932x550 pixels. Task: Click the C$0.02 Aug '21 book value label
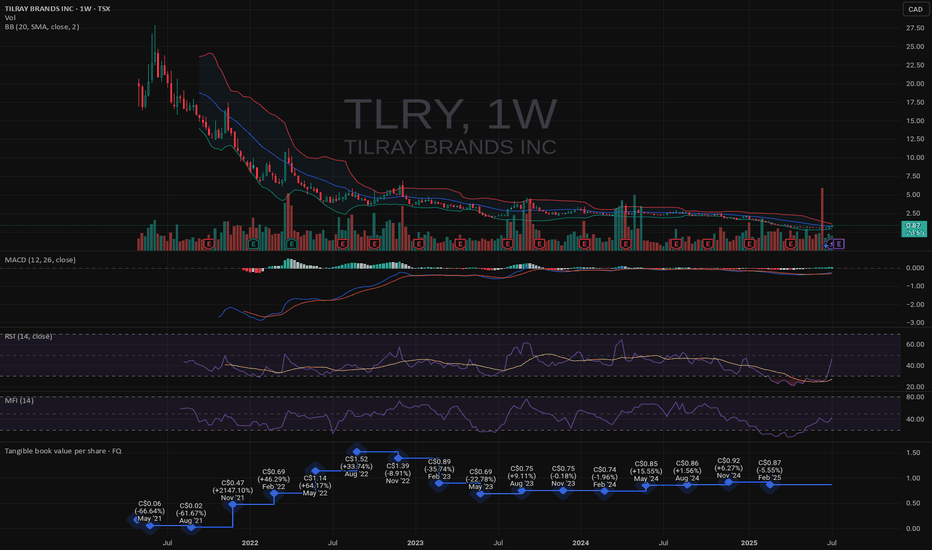tap(191, 513)
